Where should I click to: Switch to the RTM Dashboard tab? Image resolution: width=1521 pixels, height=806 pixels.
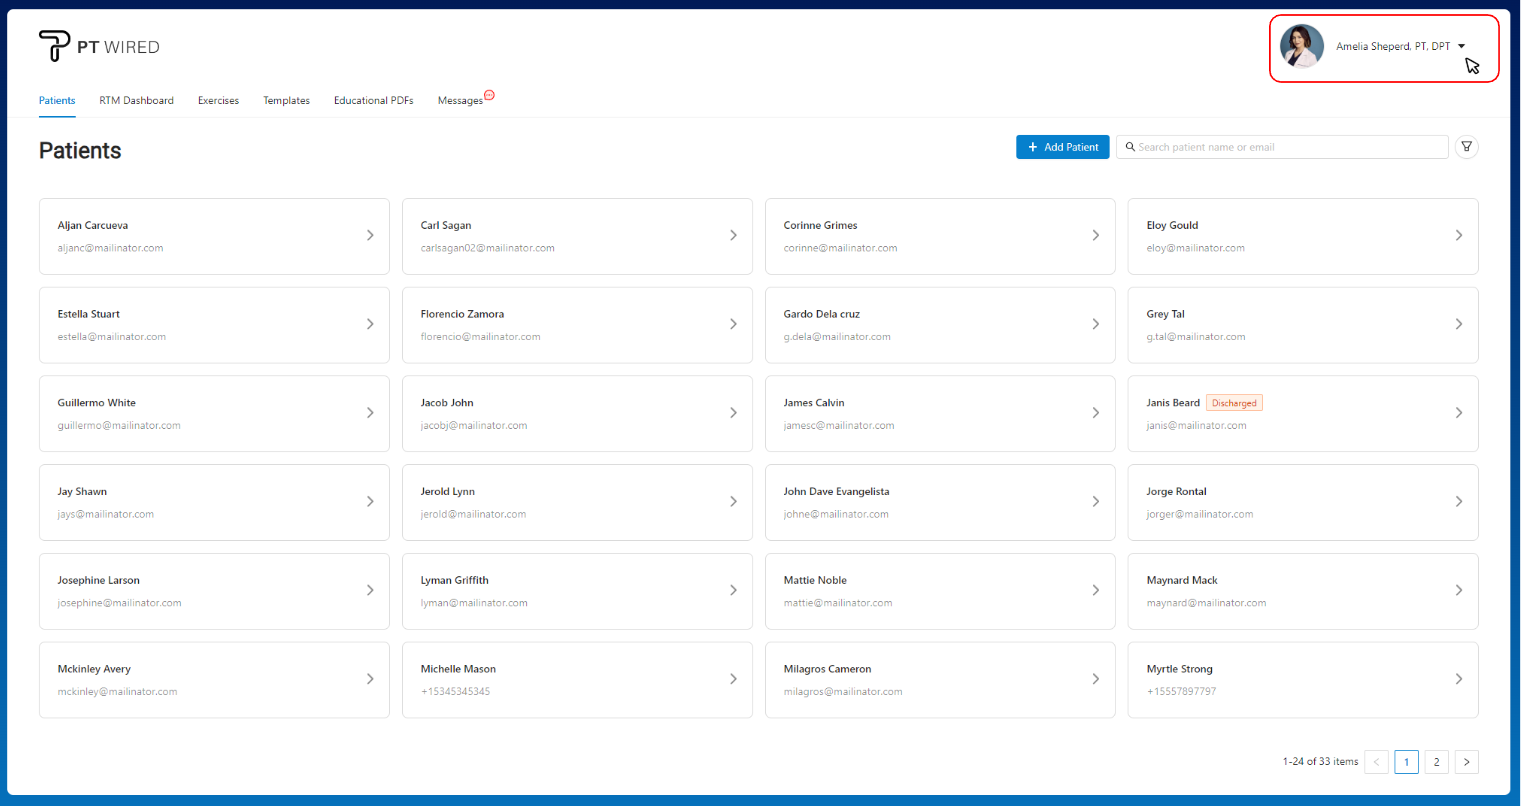coord(136,101)
